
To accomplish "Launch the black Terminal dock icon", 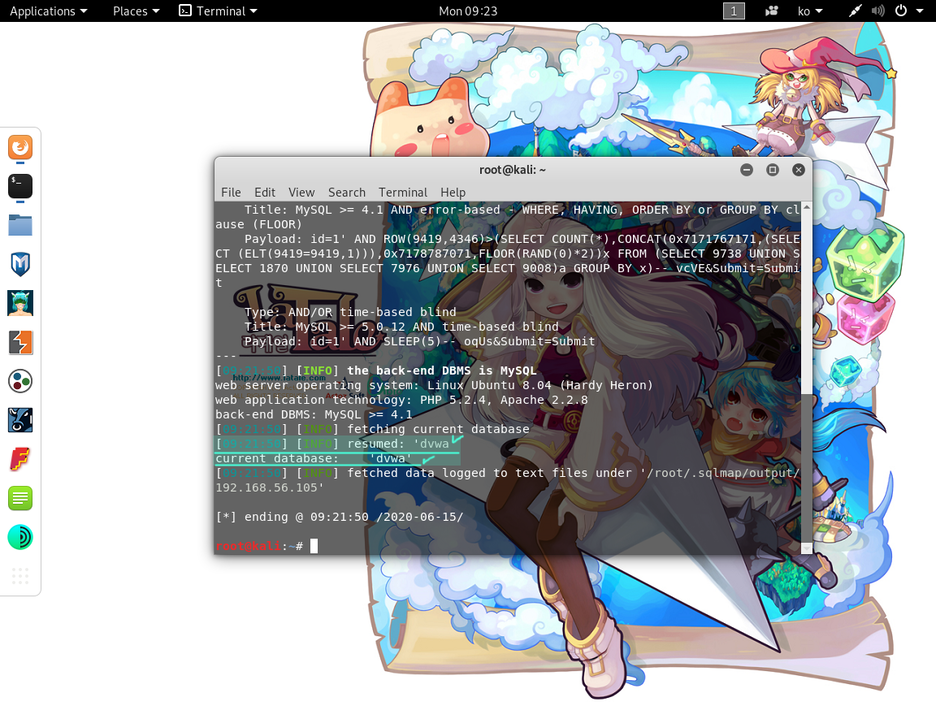I will pyautogui.click(x=20, y=186).
